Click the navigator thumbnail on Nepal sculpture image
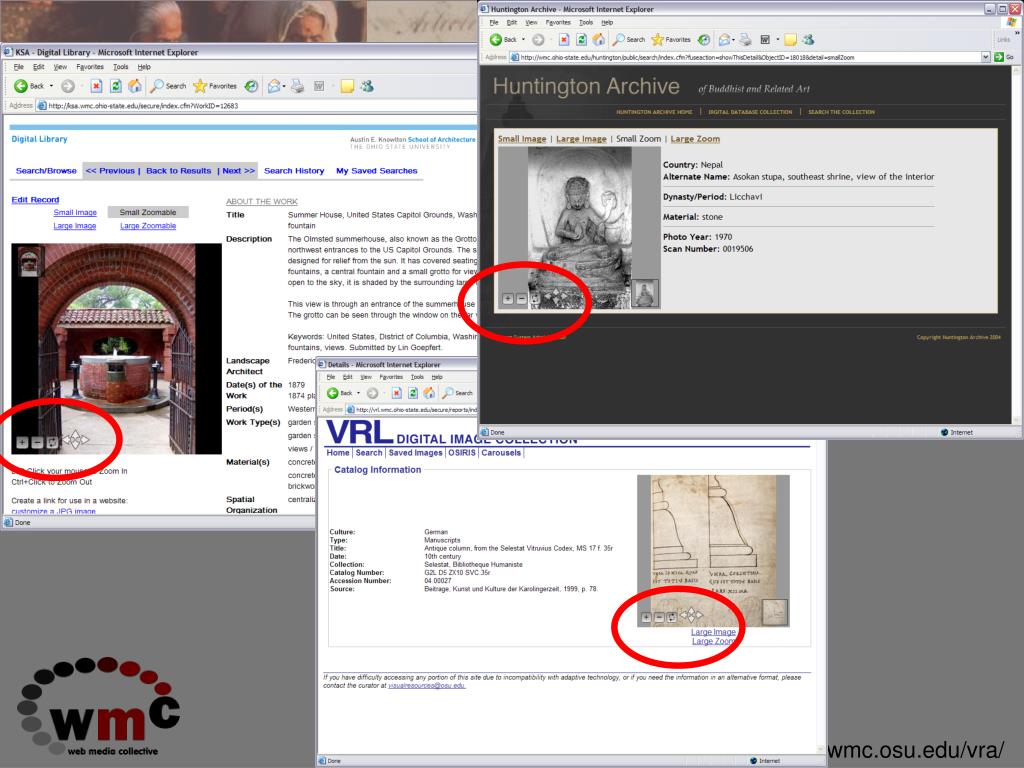1024x768 pixels. 645,293
